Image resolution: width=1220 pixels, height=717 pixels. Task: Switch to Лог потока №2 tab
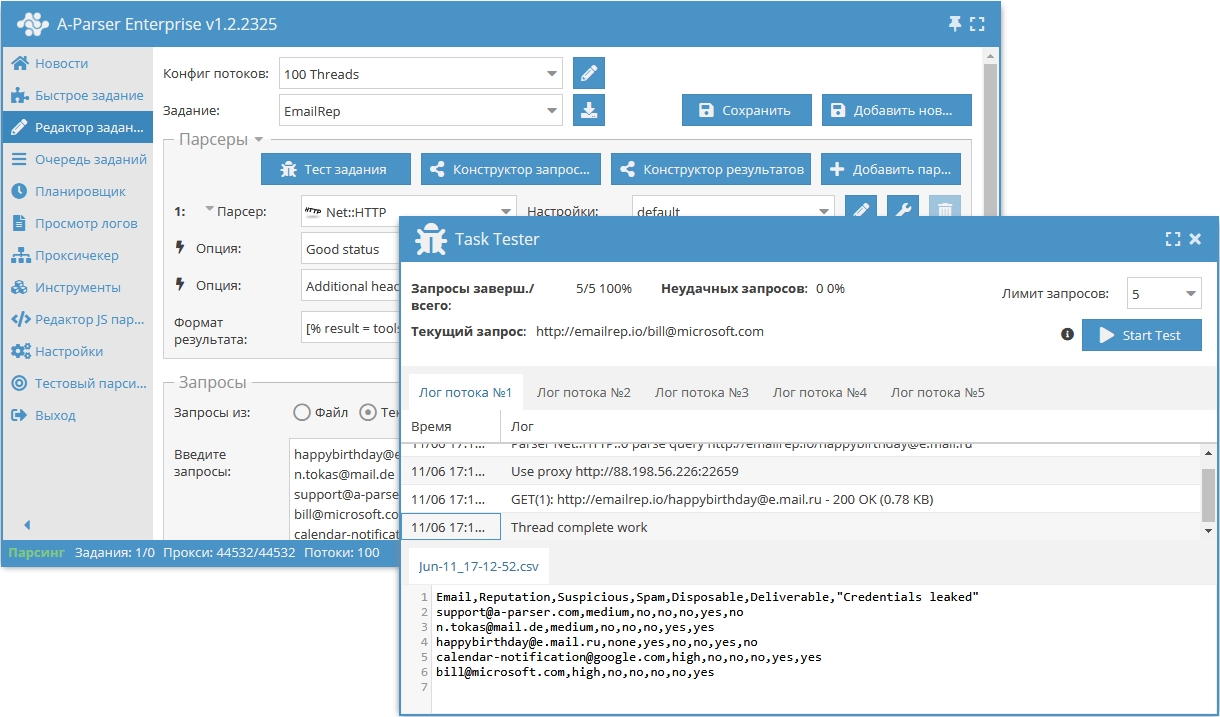click(x=584, y=392)
